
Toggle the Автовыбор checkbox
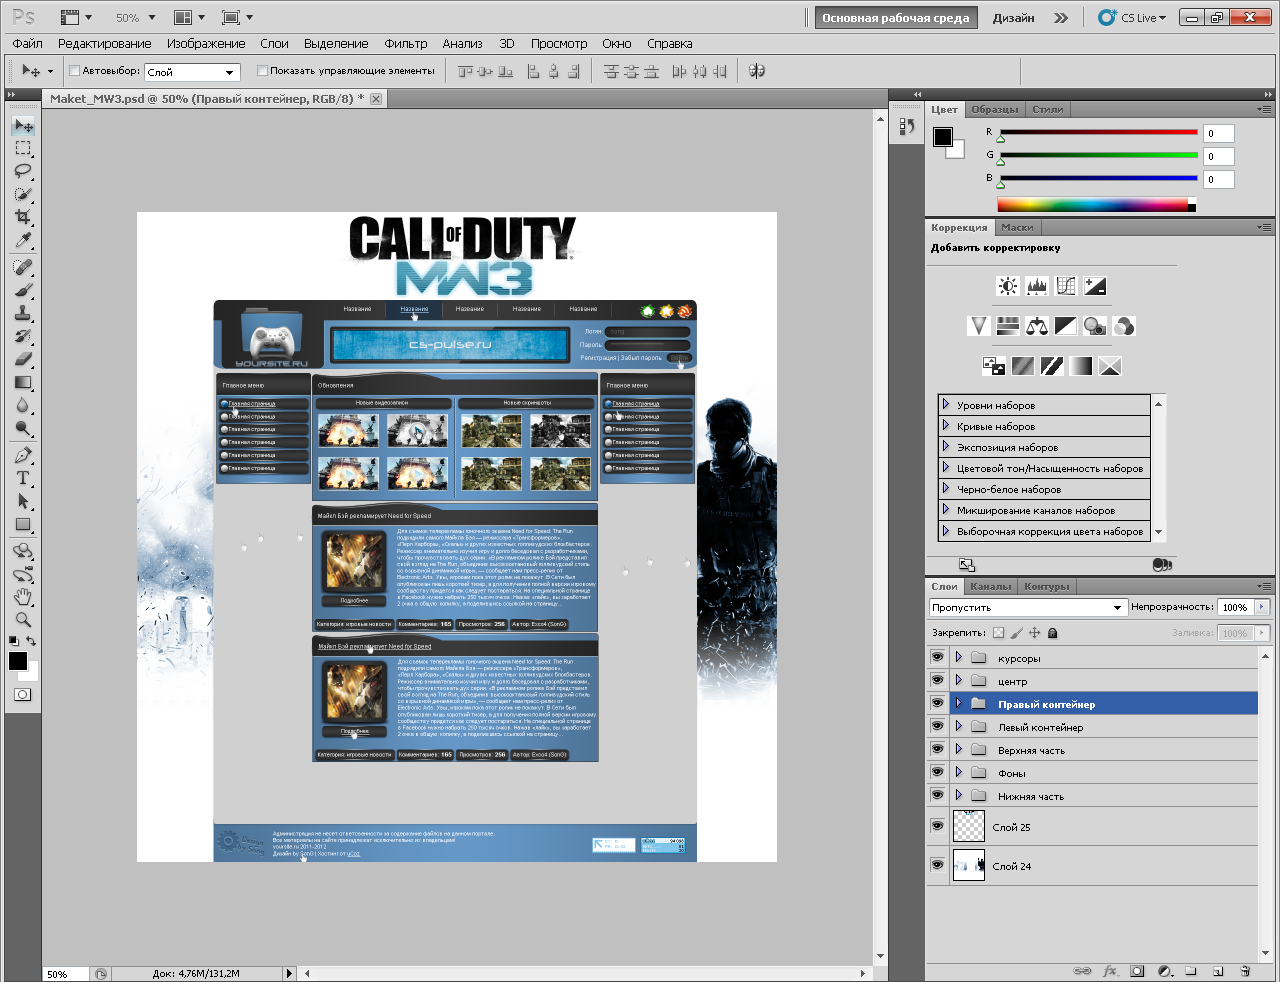(74, 71)
